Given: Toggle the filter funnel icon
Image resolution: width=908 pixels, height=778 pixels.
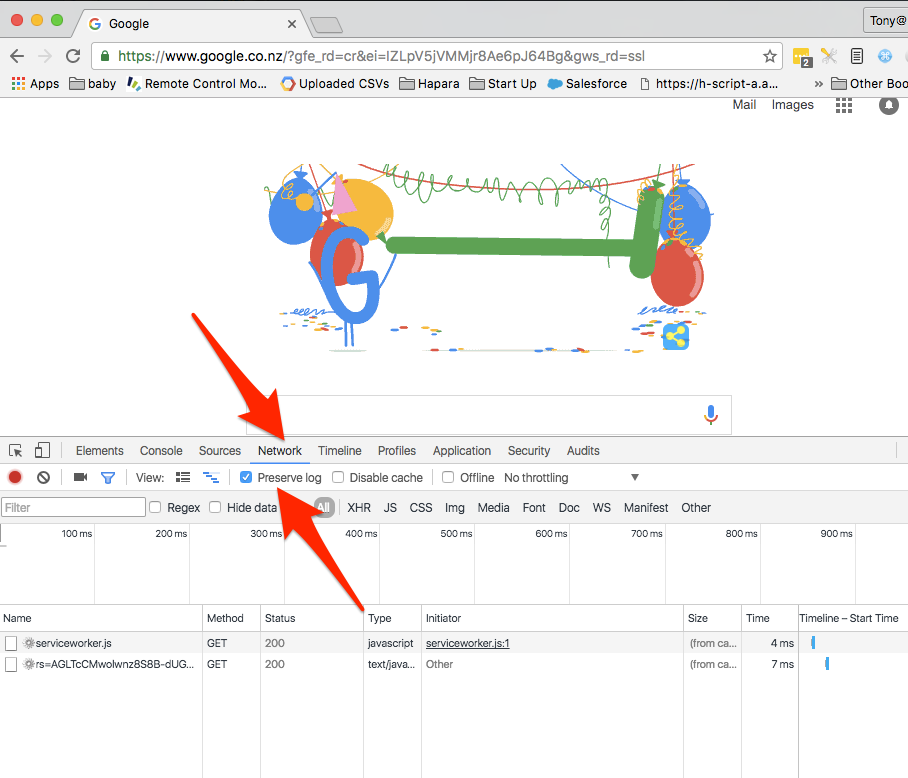Looking at the screenshot, I should (x=108, y=478).
